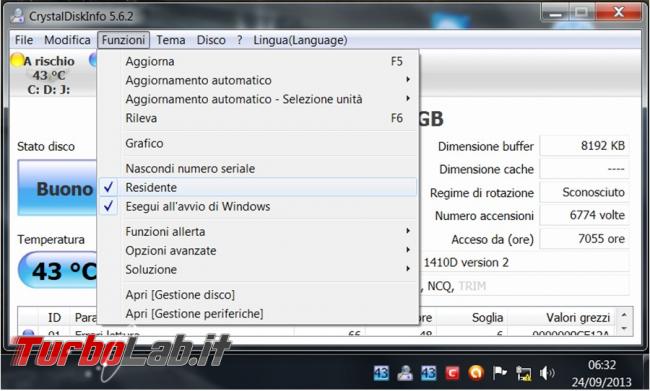Image resolution: width=650 pixels, height=391 pixels.
Task: Open the File menu
Action: (x=24, y=40)
